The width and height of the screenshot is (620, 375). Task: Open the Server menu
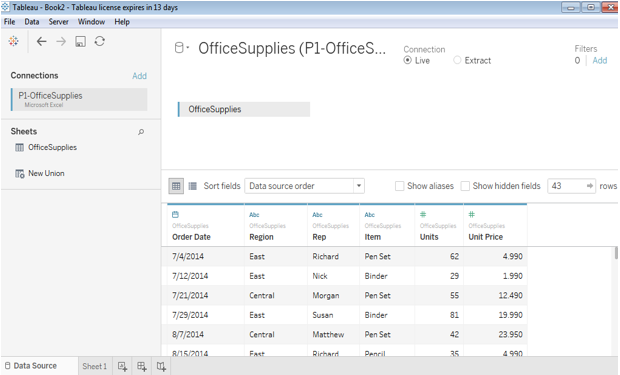(59, 22)
